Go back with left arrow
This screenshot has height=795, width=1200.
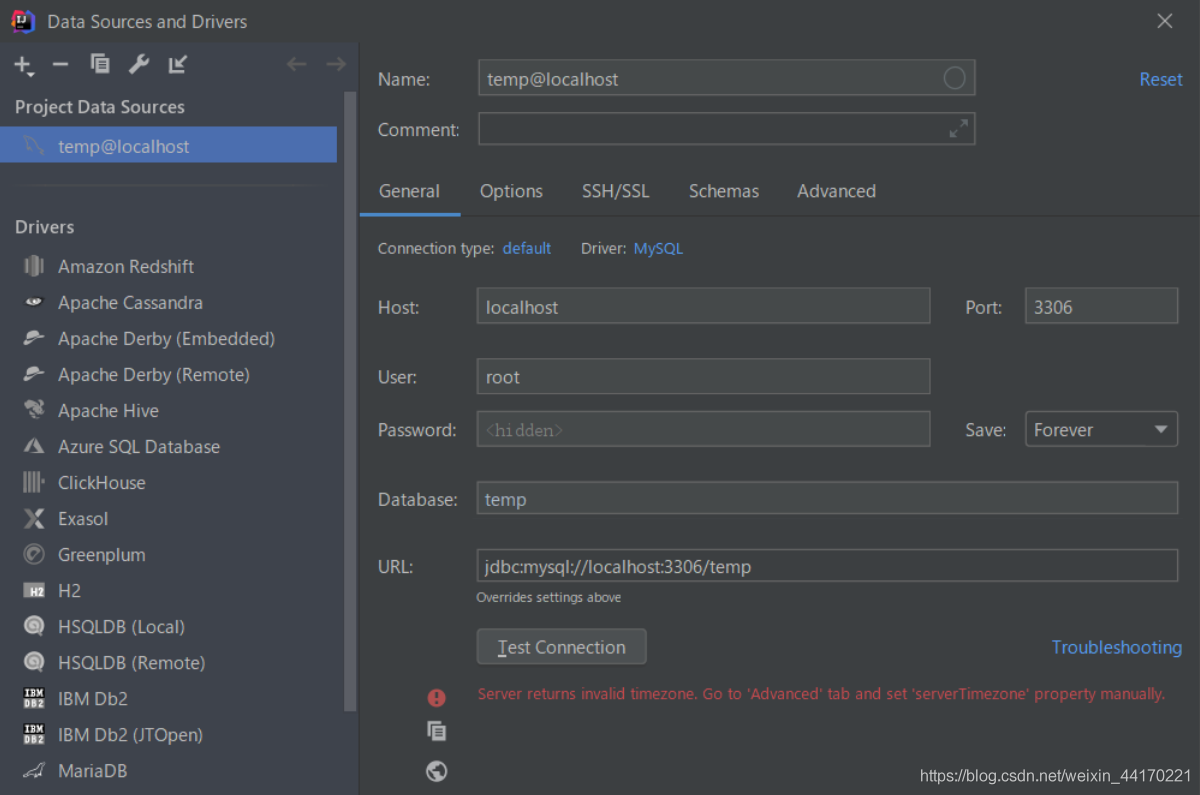click(296, 64)
